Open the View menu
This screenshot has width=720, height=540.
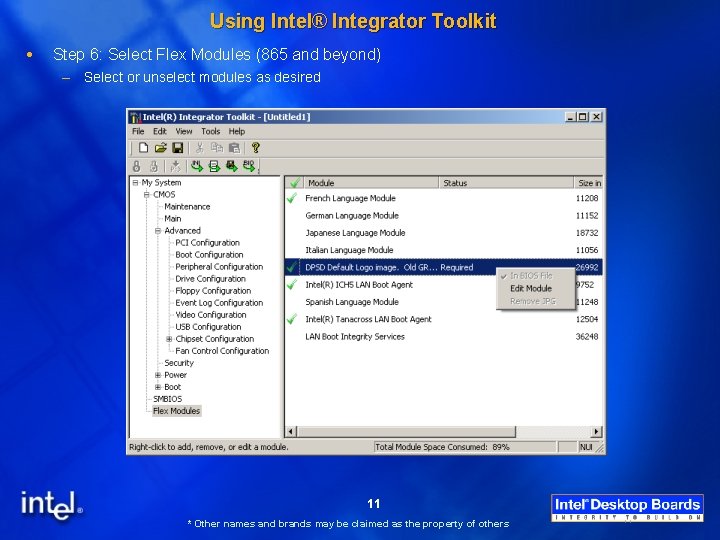184,131
